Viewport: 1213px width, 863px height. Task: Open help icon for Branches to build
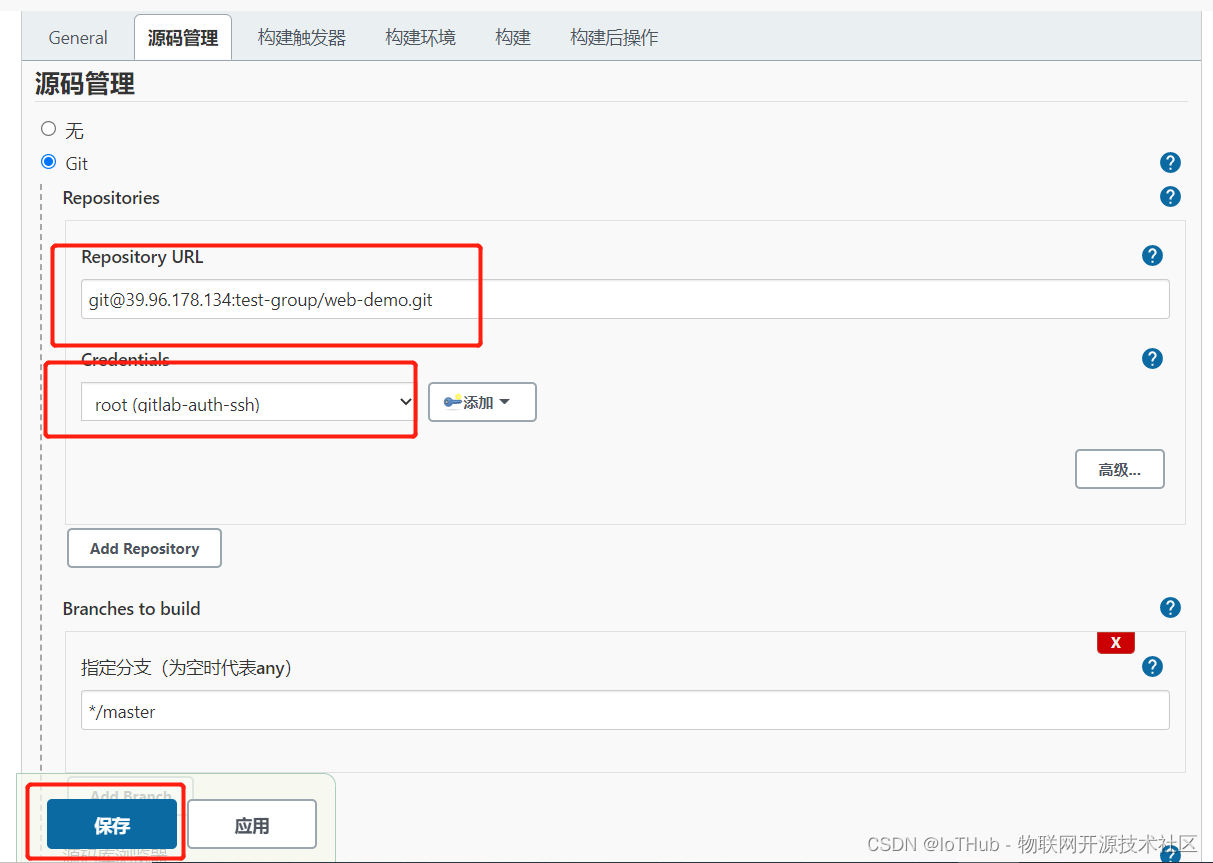(1170, 608)
